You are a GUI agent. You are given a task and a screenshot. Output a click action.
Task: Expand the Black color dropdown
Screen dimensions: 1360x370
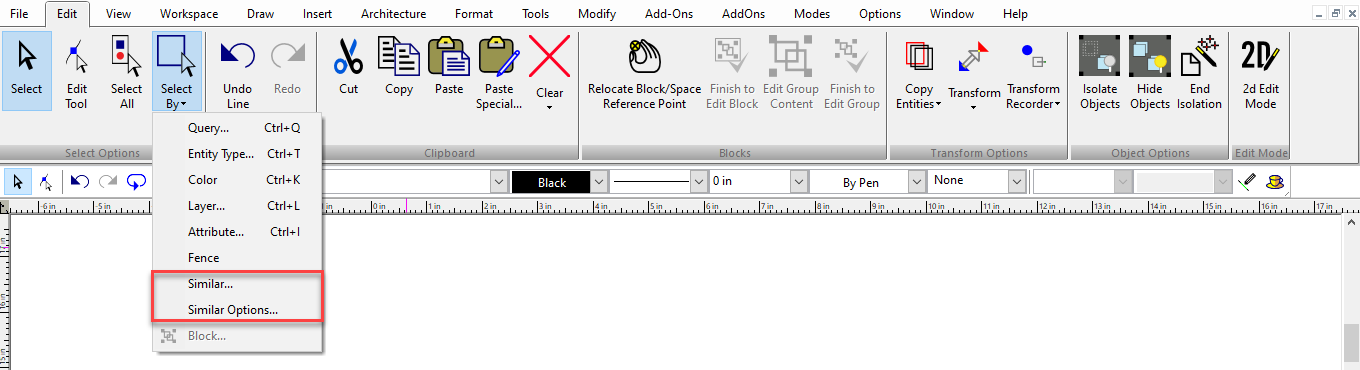click(599, 182)
